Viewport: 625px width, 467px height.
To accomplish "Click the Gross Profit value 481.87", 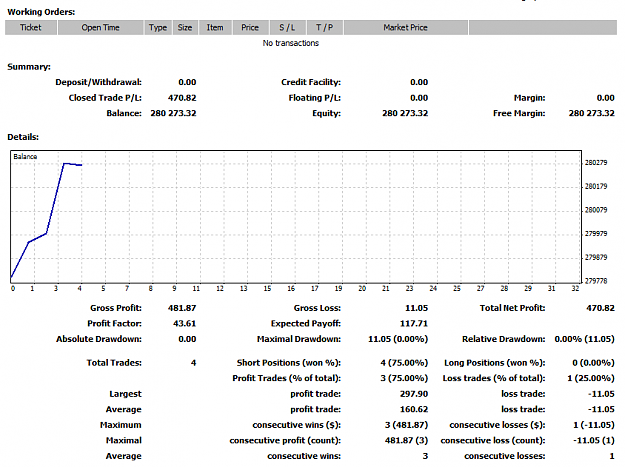I will pos(182,308).
